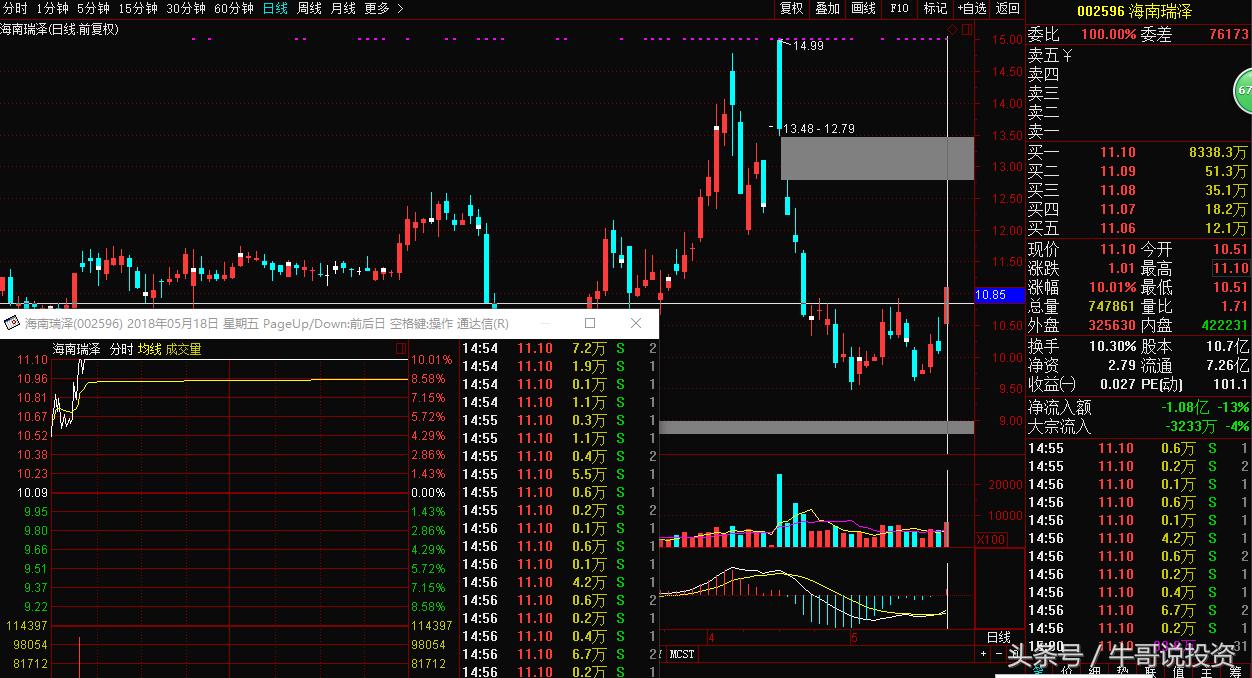Switch chart to 周线 weekly period
The width and height of the screenshot is (1252, 678).
tap(309, 8)
